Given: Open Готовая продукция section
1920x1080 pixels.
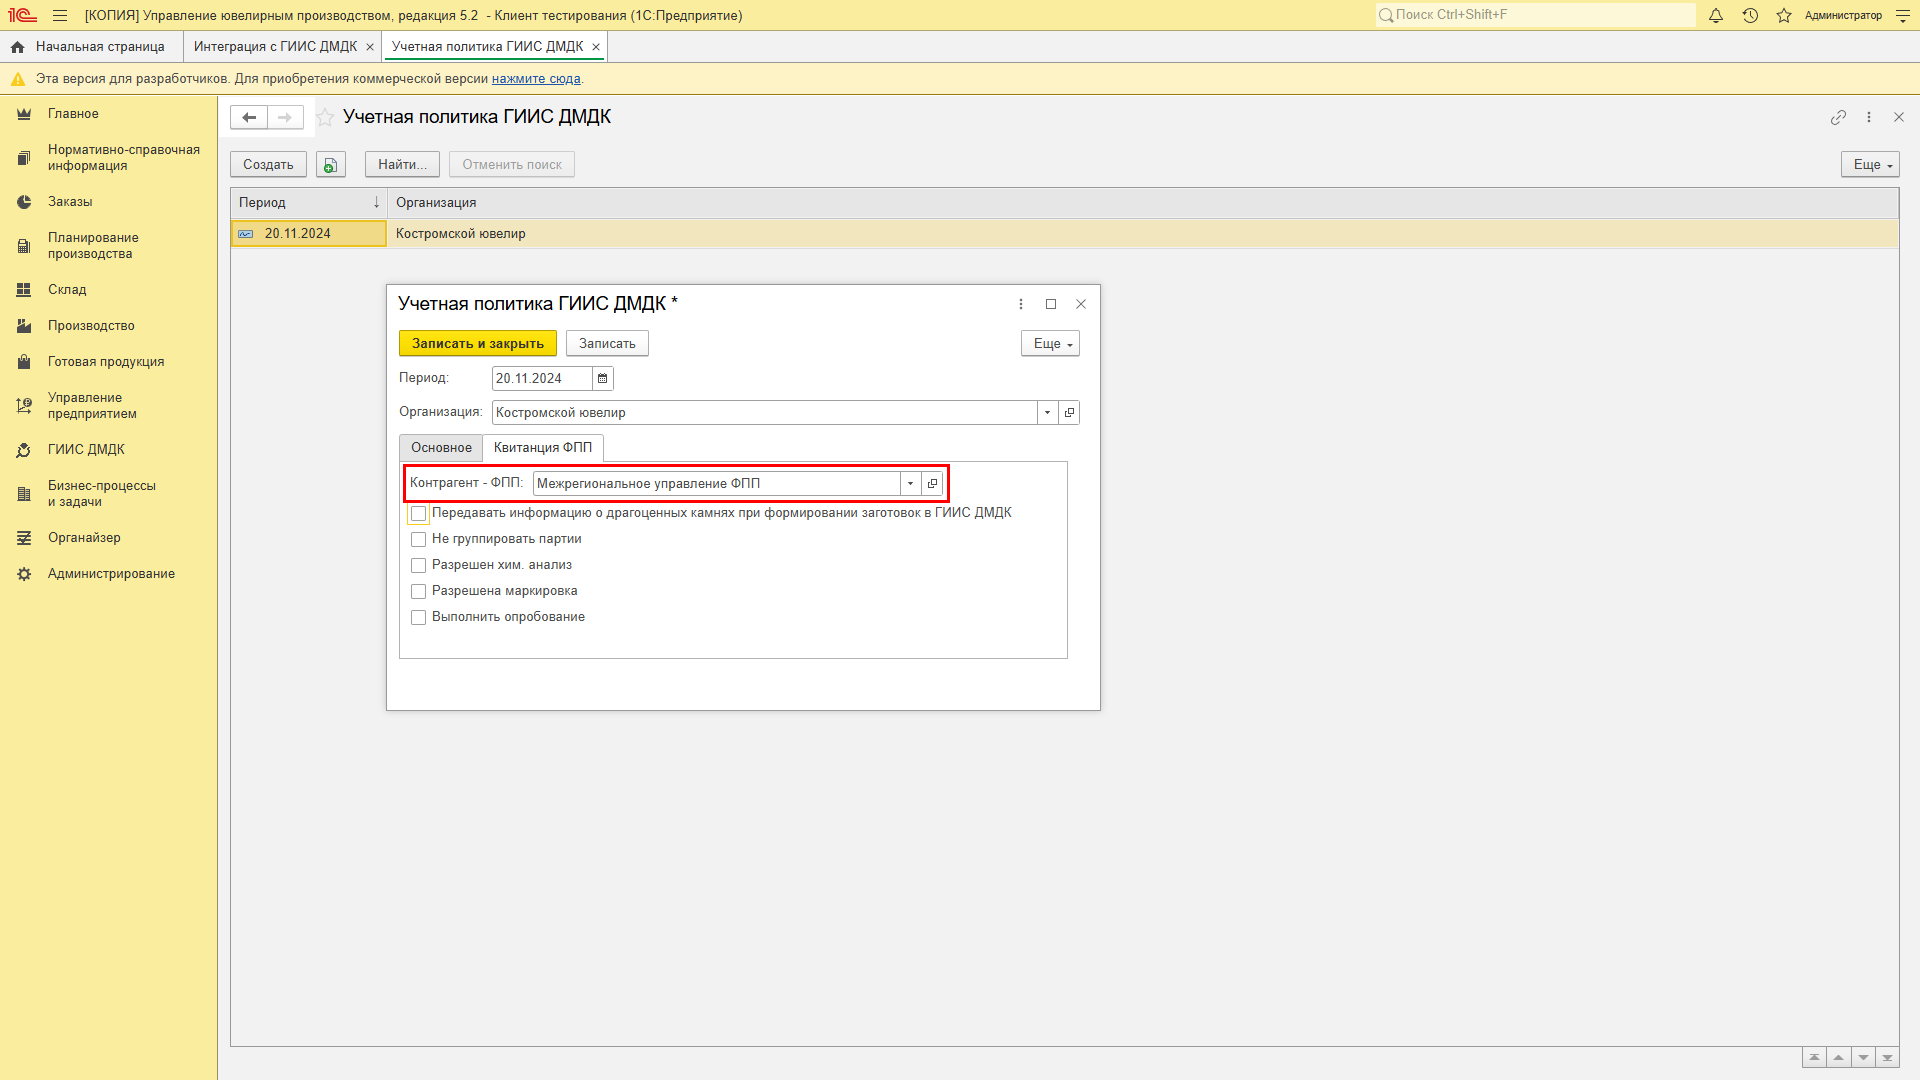Looking at the screenshot, I should point(108,362).
